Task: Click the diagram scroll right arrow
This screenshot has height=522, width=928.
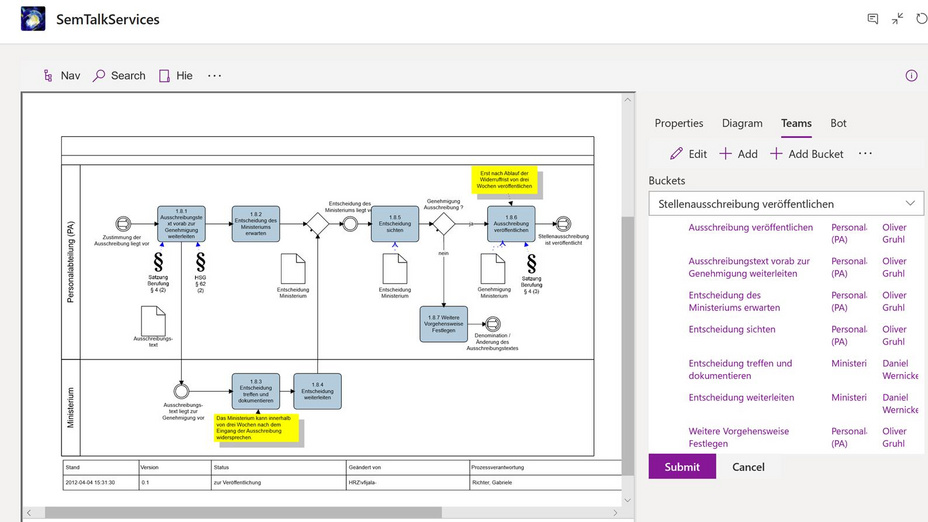Action: point(616,513)
